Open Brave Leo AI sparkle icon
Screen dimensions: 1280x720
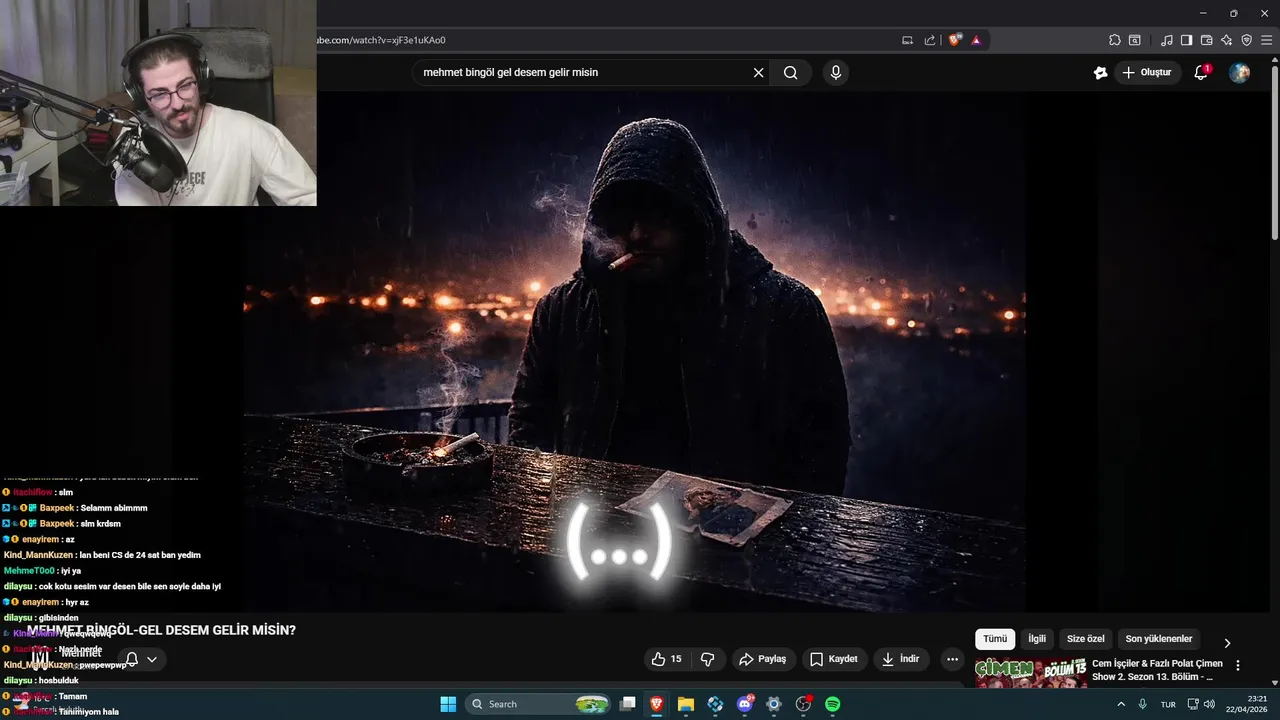click(x=1226, y=40)
